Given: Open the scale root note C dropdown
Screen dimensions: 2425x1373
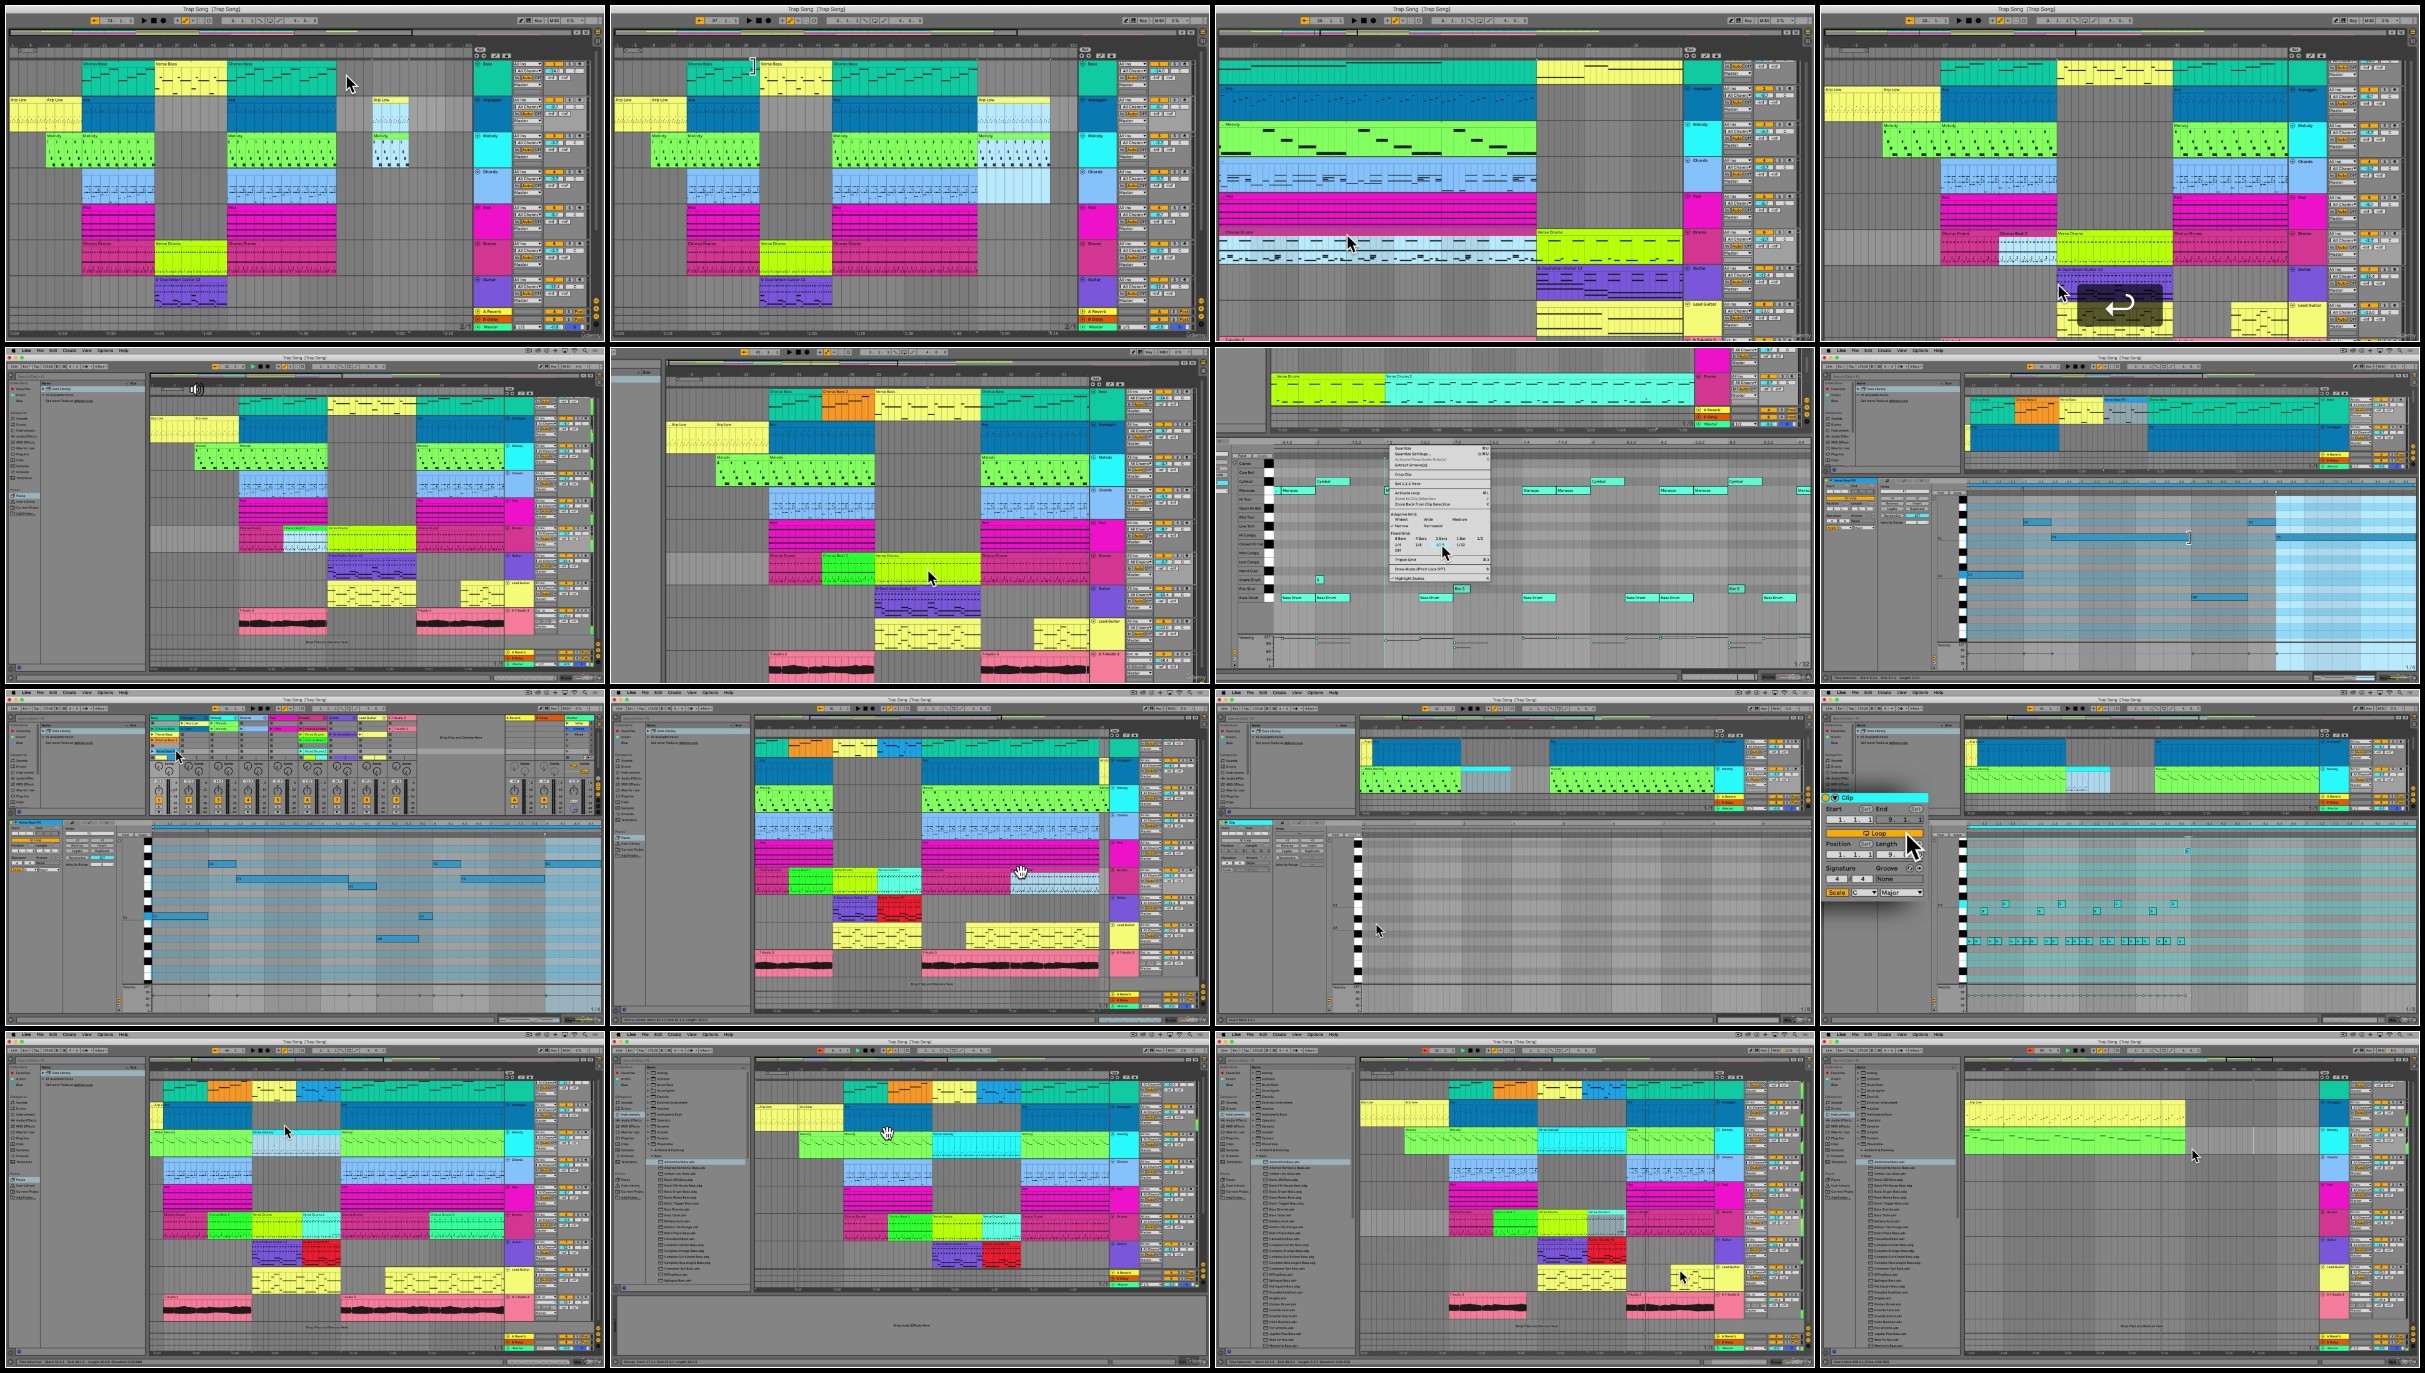Looking at the screenshot, I should click(1864, 892).
